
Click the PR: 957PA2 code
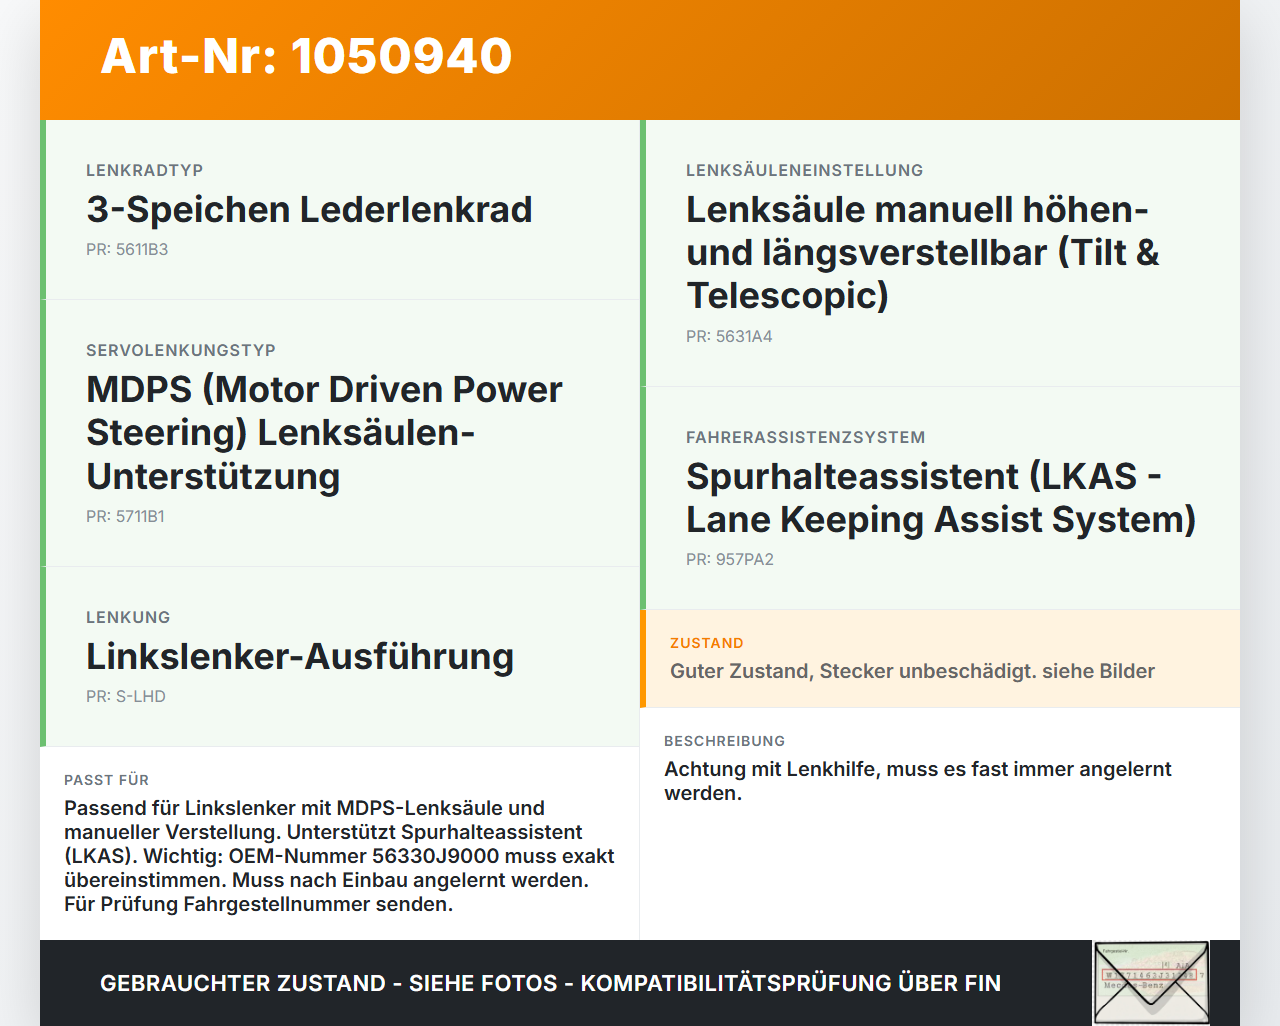730,560
